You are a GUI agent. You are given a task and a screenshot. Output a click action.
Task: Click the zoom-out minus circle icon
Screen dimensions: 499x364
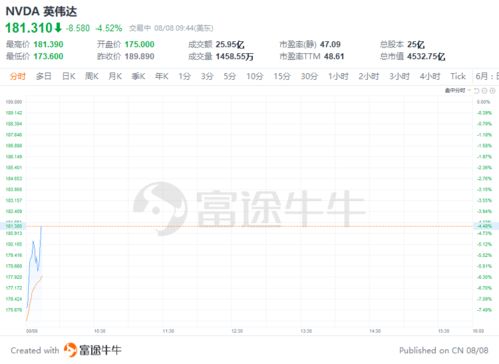tap(484, 91)
